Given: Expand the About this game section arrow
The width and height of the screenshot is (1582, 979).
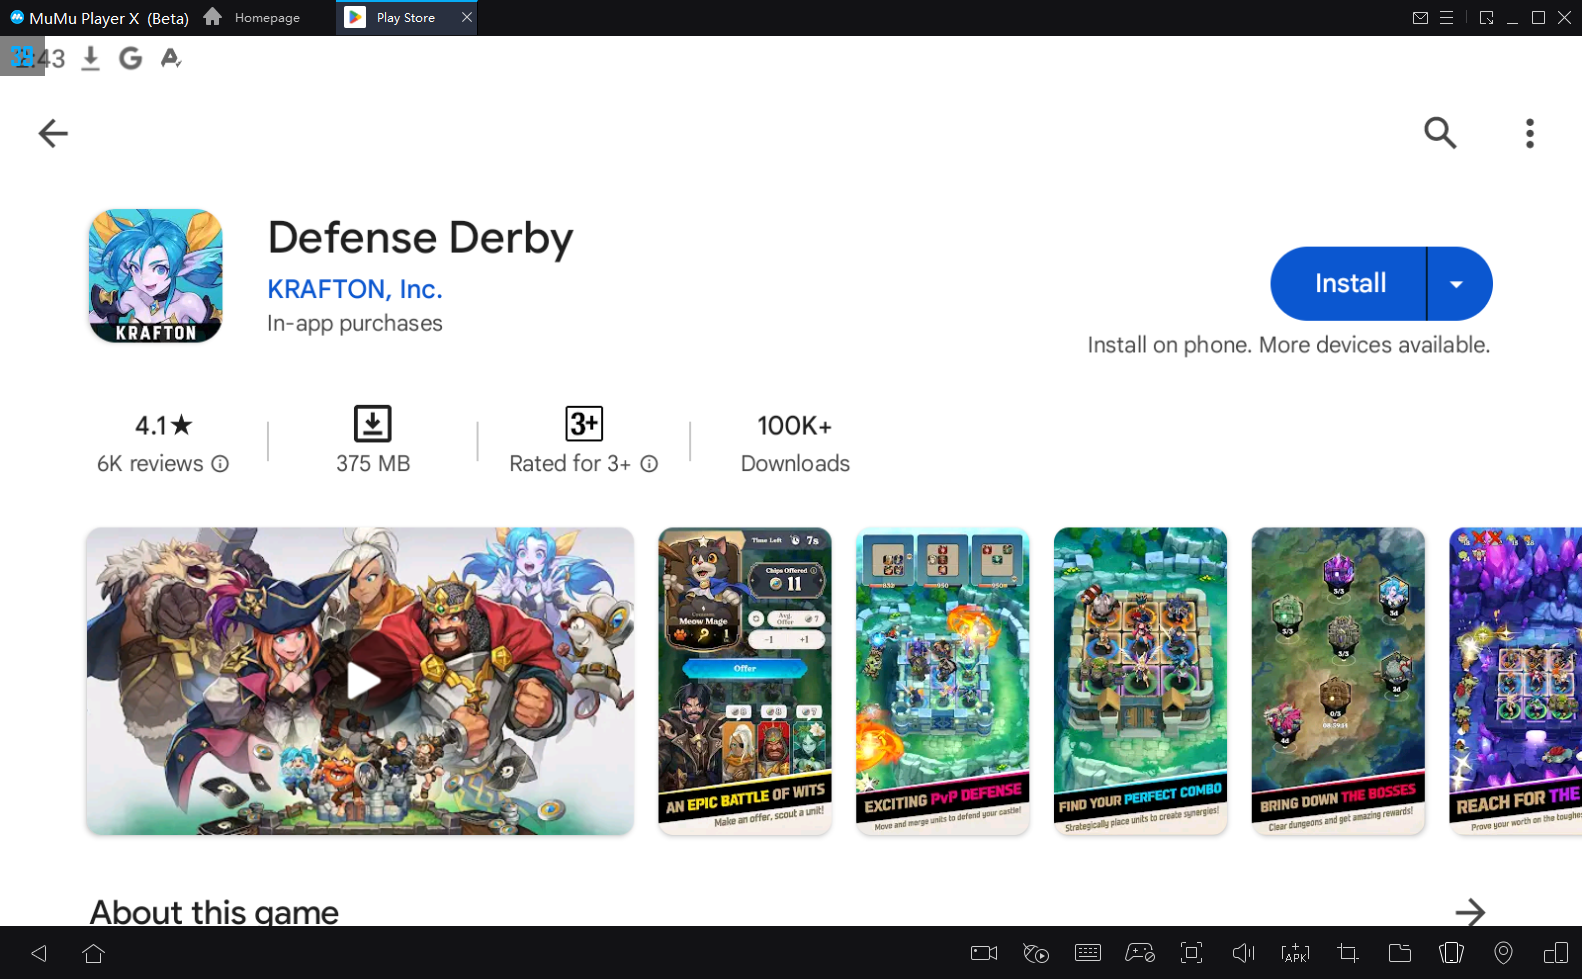Looking at the screenshot, I should coord(1469,911).
